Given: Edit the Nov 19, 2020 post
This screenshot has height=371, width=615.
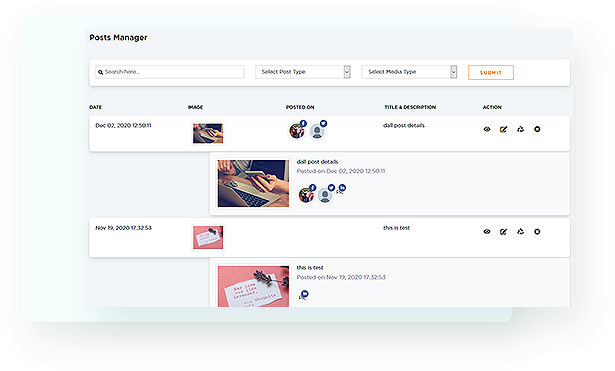Looking at the screenshot, I should [x=504, y=231].
